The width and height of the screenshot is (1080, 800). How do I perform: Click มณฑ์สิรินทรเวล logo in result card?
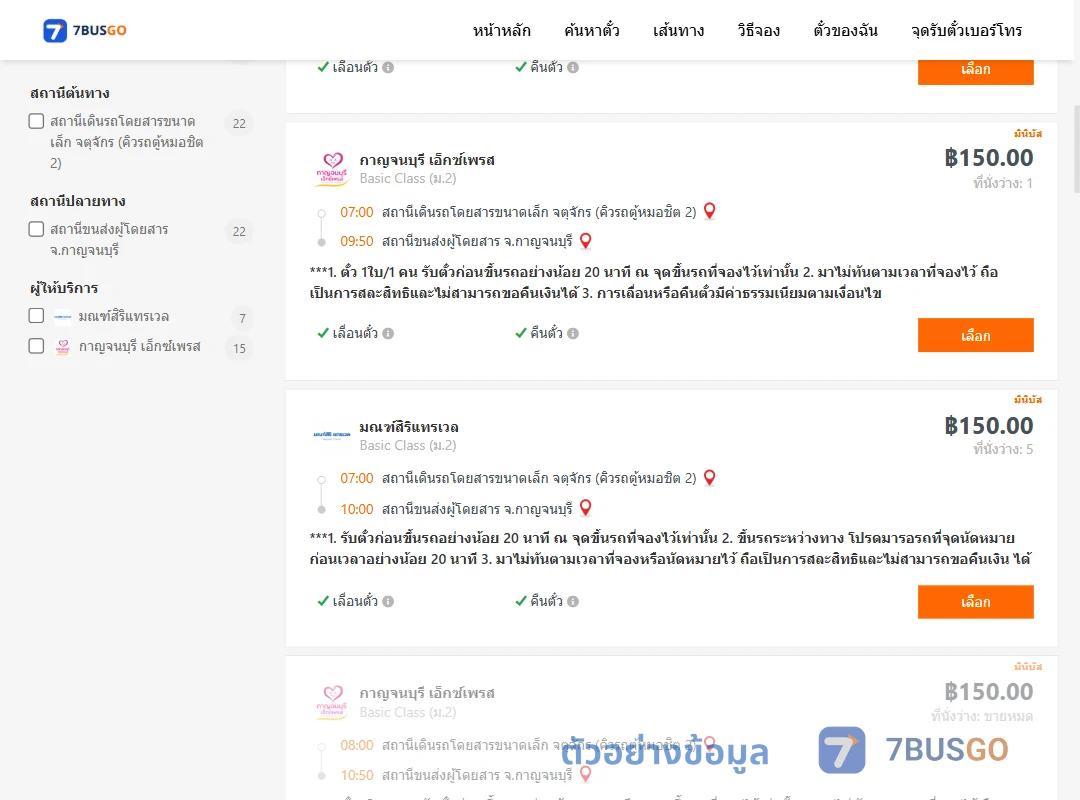332,435
